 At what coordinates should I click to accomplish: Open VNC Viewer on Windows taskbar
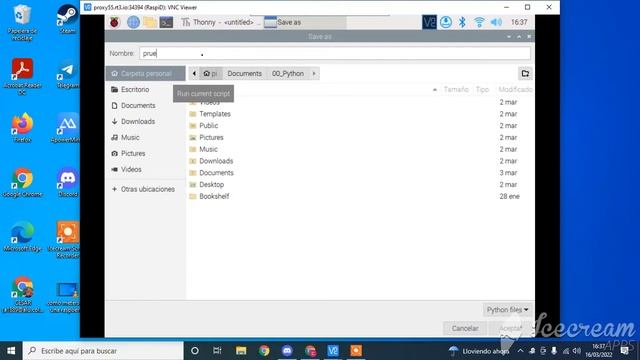pos(333,351)
